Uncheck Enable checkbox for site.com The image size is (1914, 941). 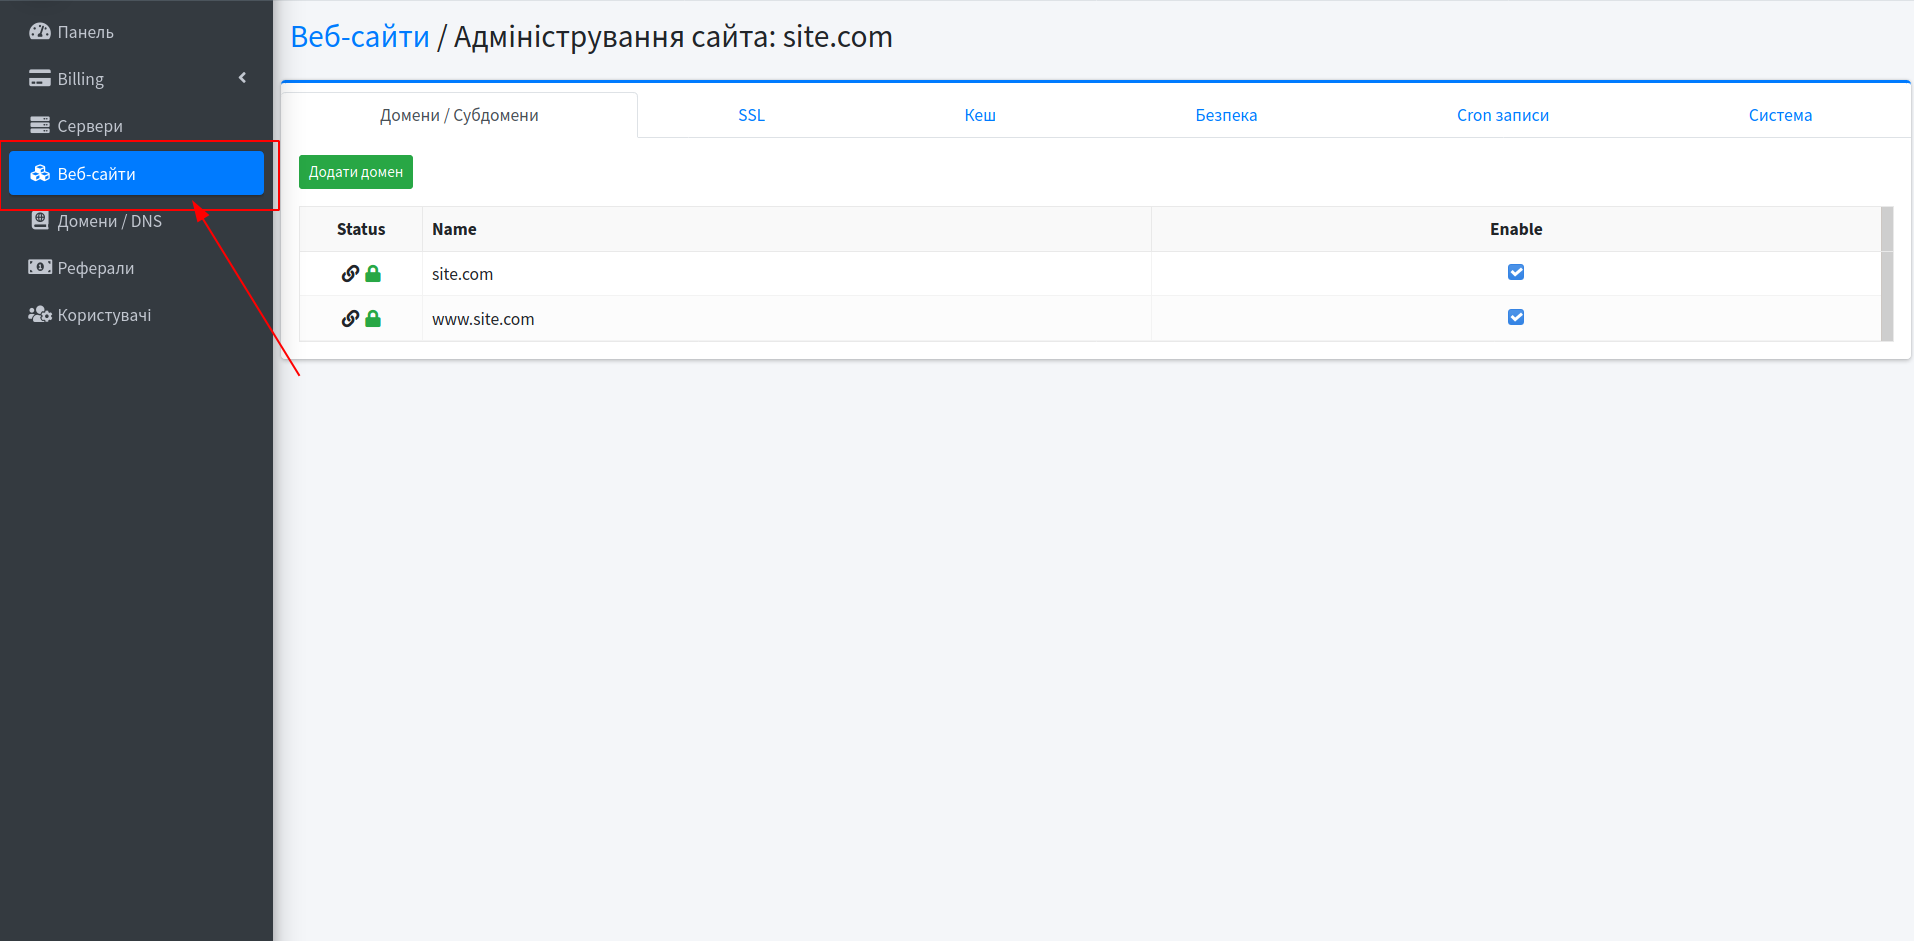pos(1516,272)
